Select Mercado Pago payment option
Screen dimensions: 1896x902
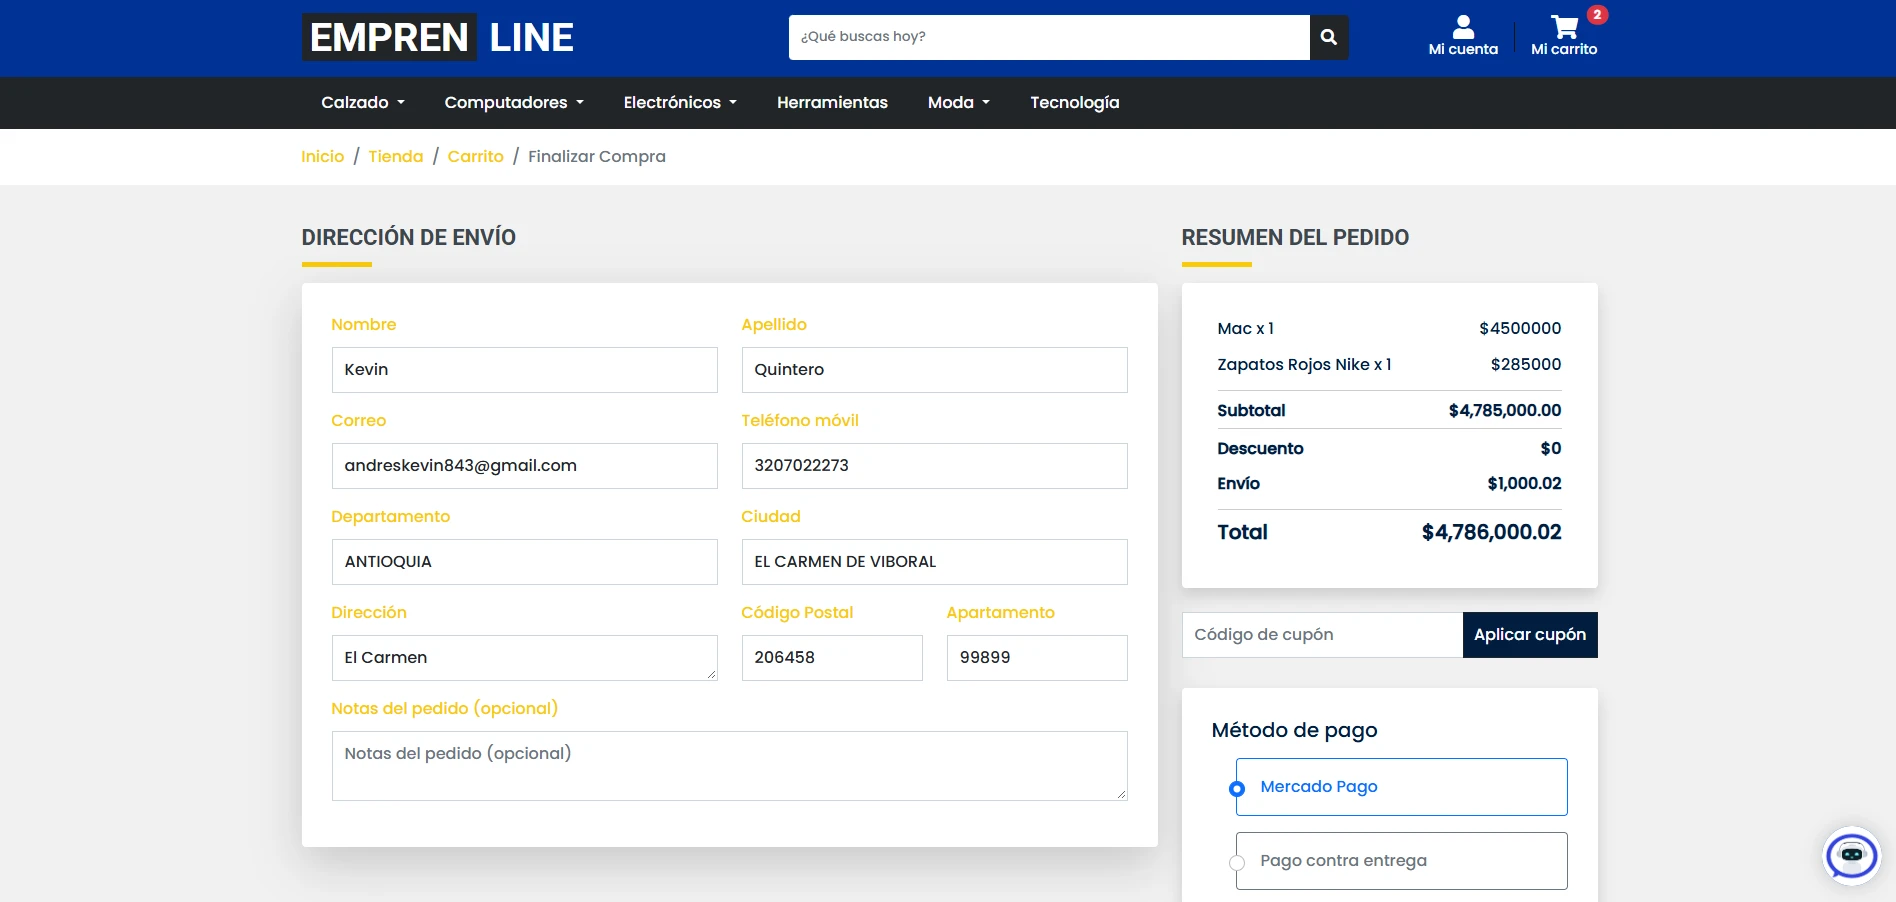click(x=1401, y=787)
